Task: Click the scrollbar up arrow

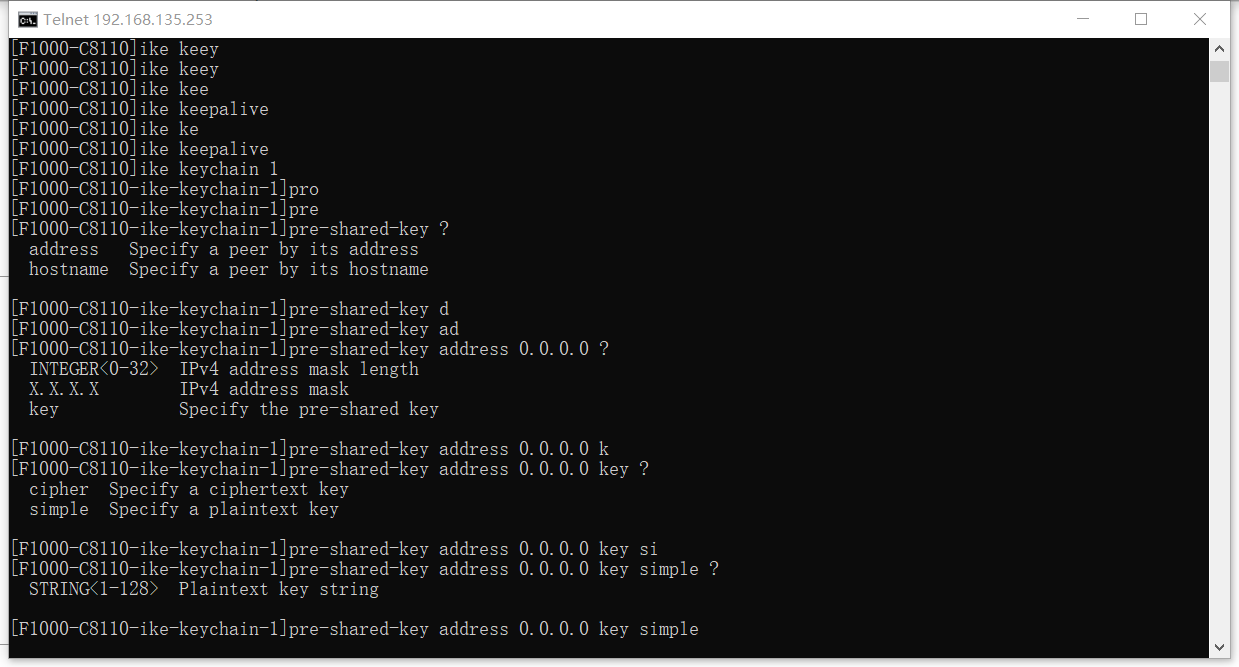Action: 1219,48
